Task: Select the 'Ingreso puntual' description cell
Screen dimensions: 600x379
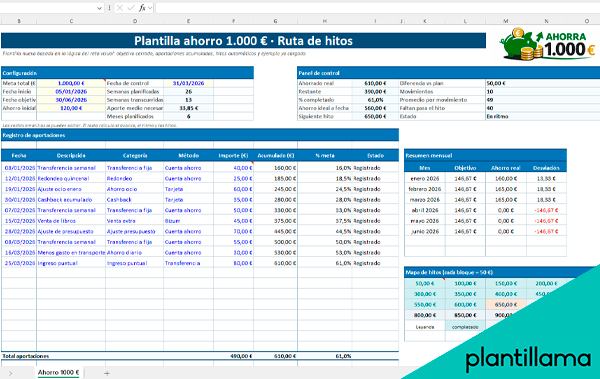Action: [x=71, y=263]
